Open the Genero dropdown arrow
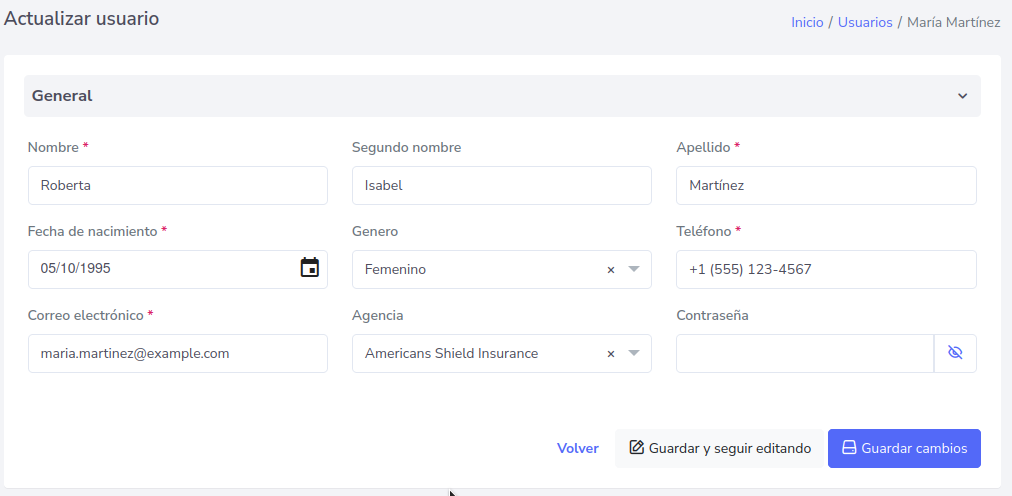 click(x=634, y=270)
